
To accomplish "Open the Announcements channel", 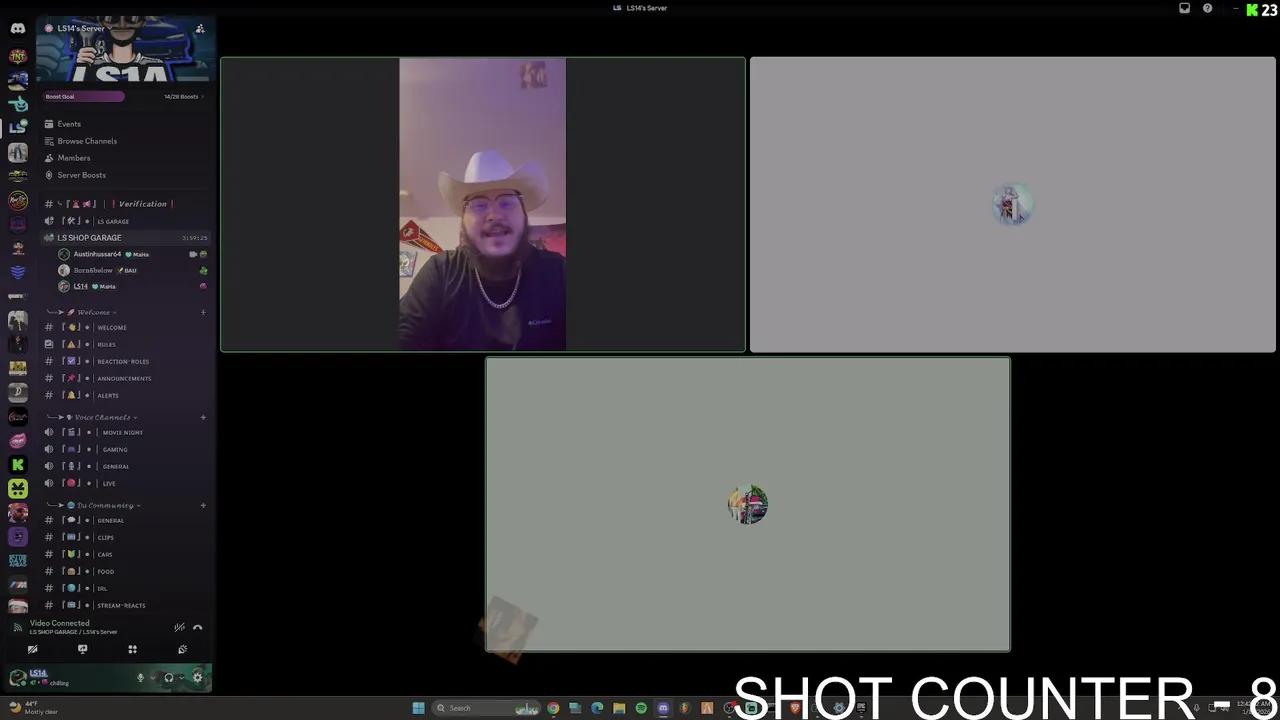I will [125, 378].
